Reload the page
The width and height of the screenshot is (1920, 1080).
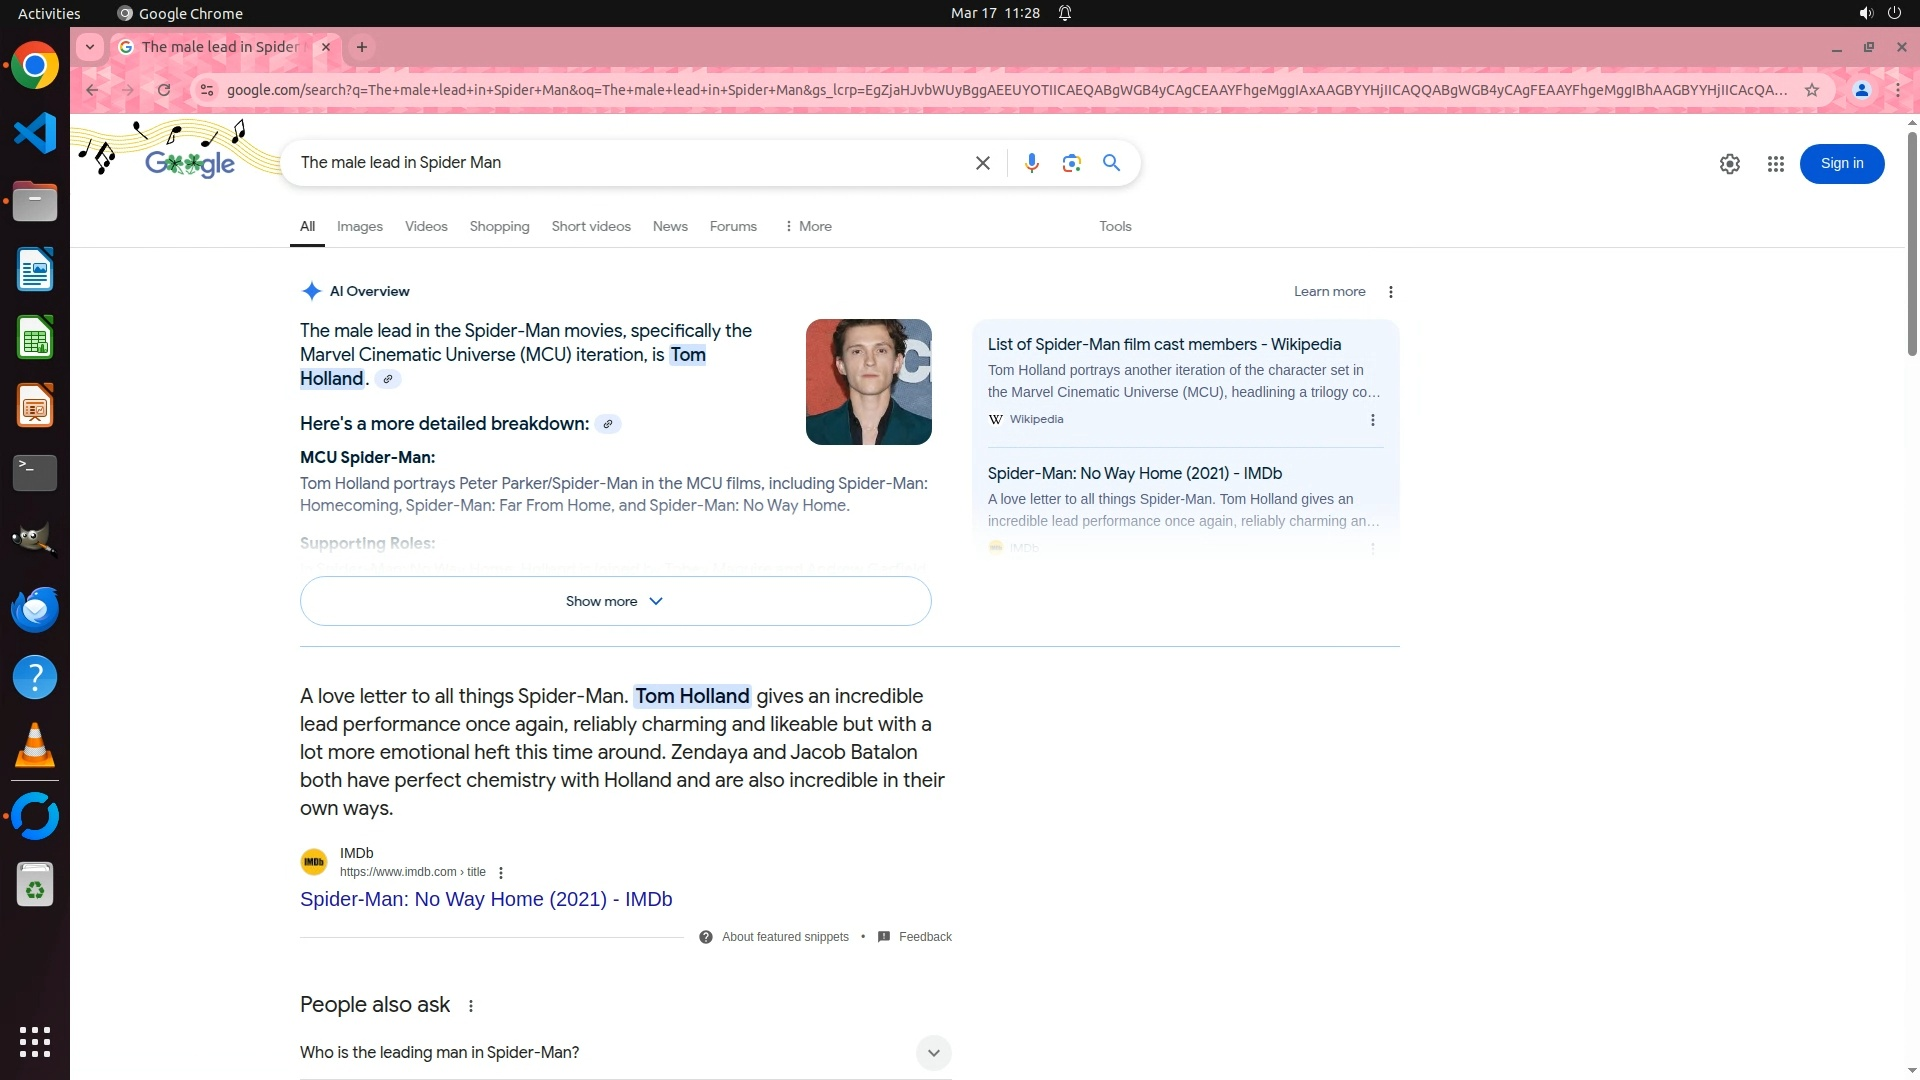[x=164, y=90]
